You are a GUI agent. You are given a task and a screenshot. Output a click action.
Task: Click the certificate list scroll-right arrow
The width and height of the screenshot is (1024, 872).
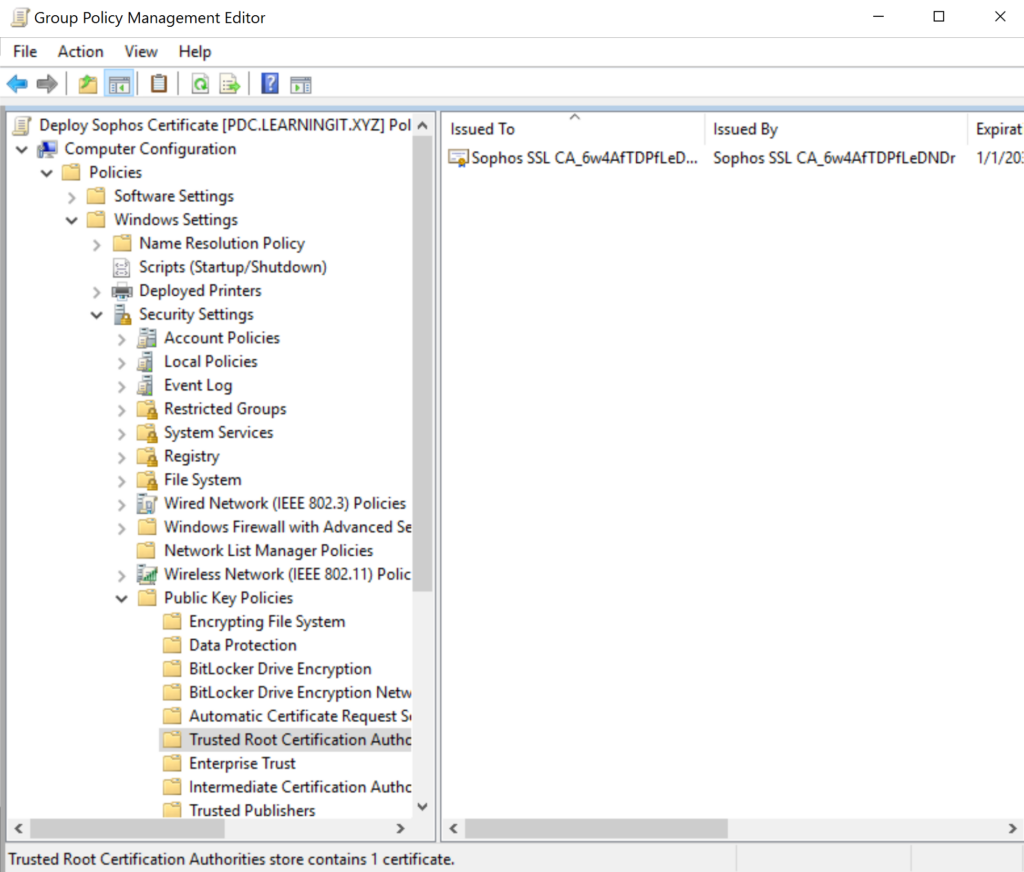coord(1012,828)
